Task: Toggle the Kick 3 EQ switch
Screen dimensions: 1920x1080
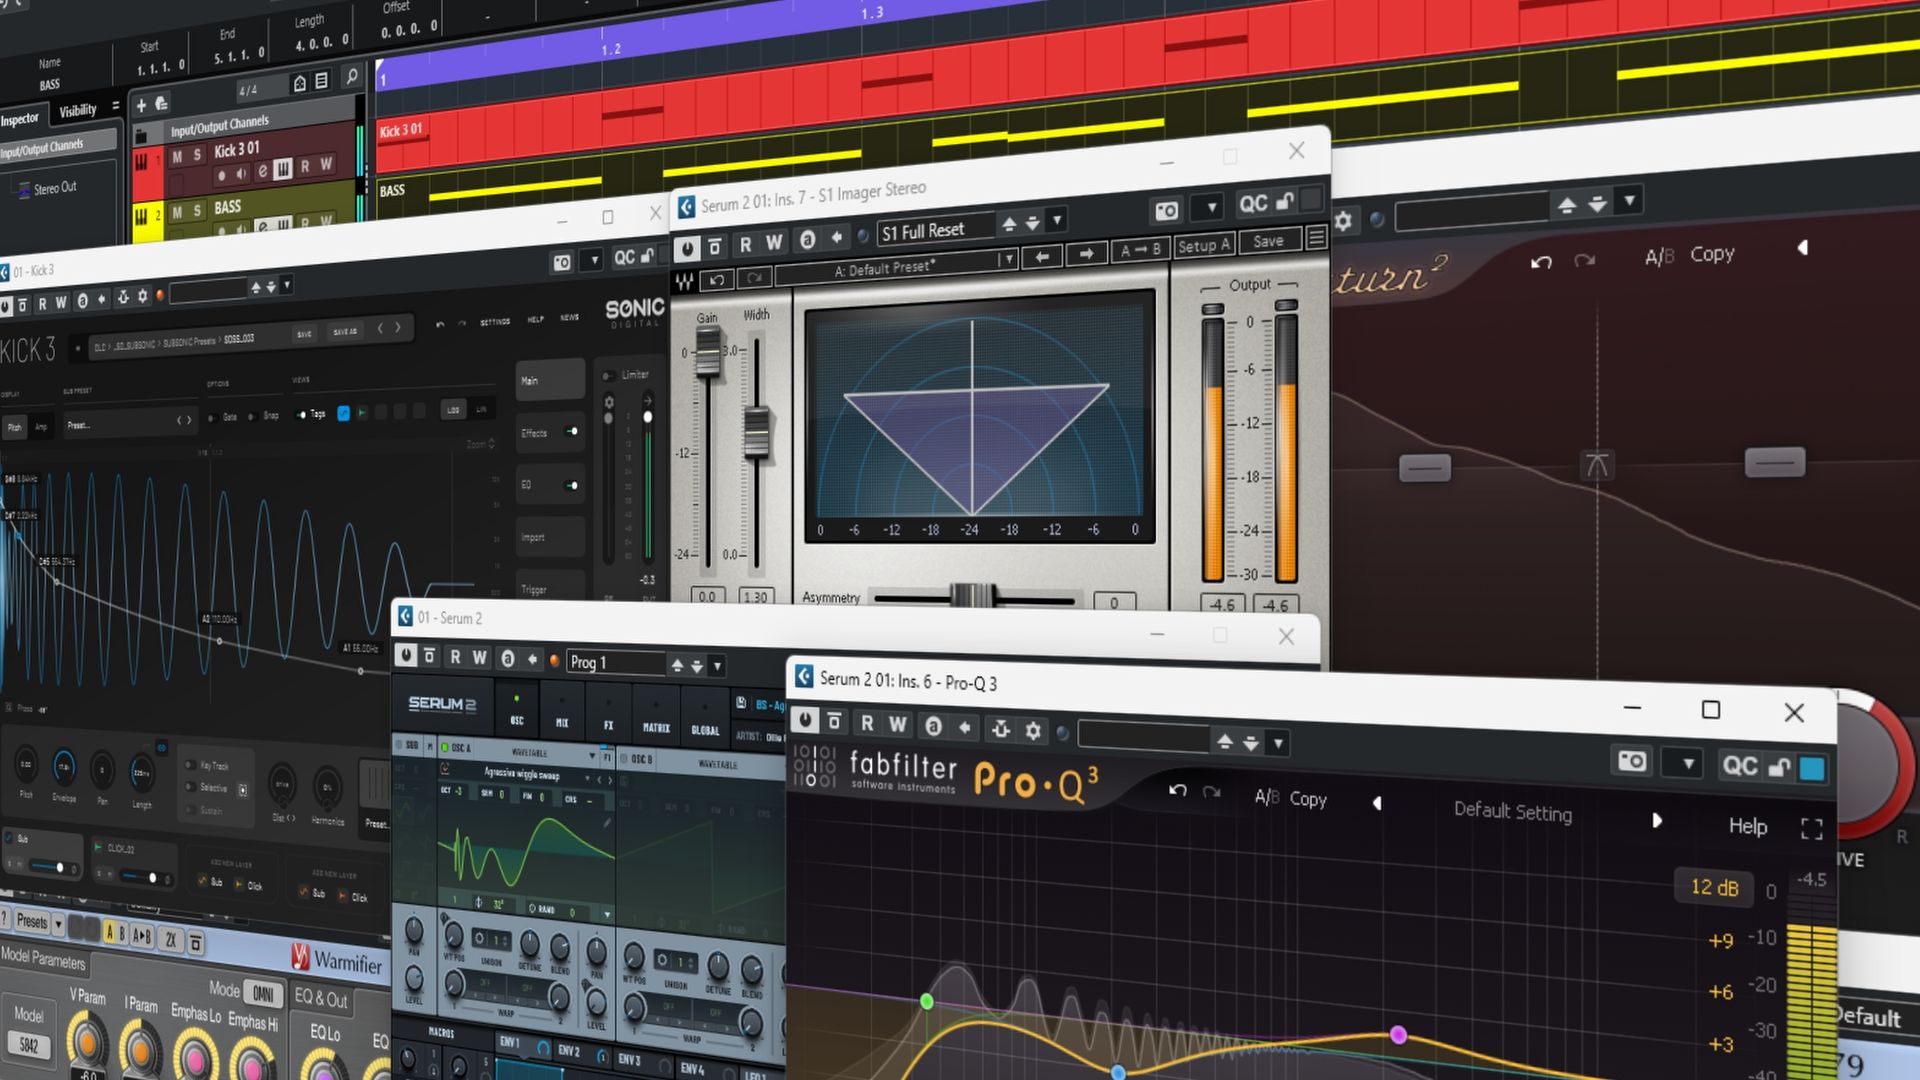Action: [571, 485]
